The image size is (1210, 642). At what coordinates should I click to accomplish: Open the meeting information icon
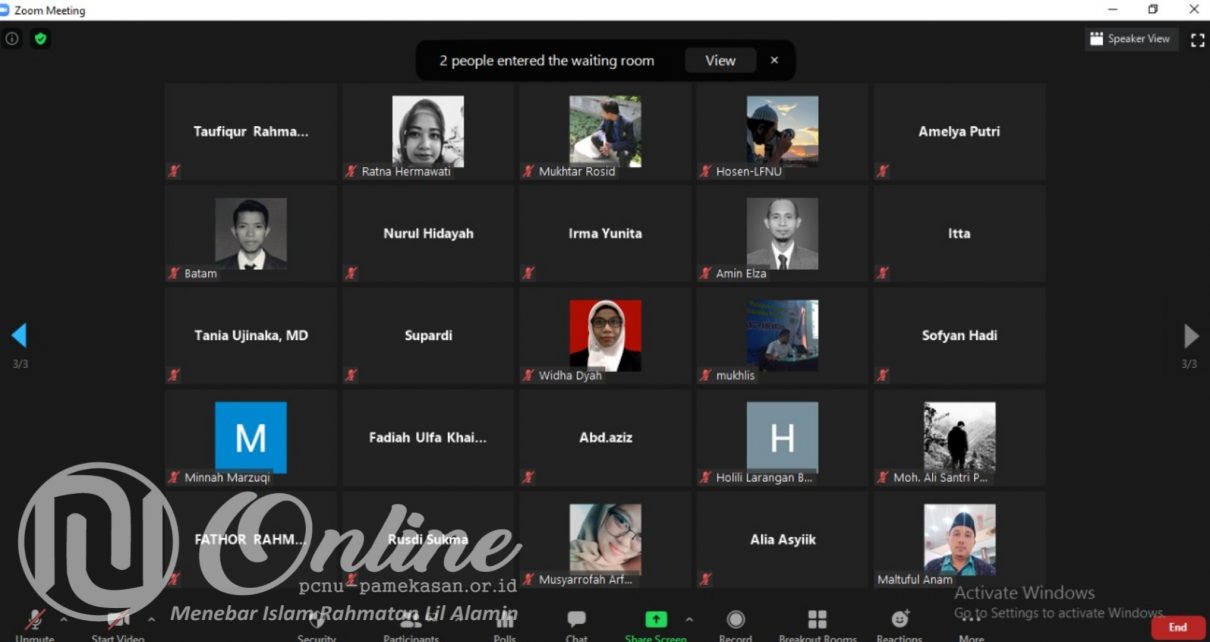pyautogui.click(x=12, y=39)
